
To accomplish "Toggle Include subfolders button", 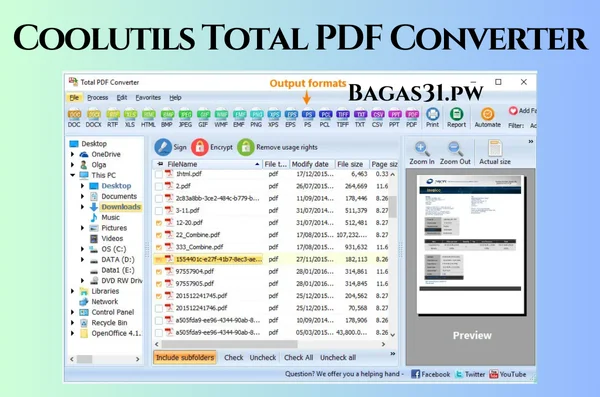I will click(x=185, y=358).
